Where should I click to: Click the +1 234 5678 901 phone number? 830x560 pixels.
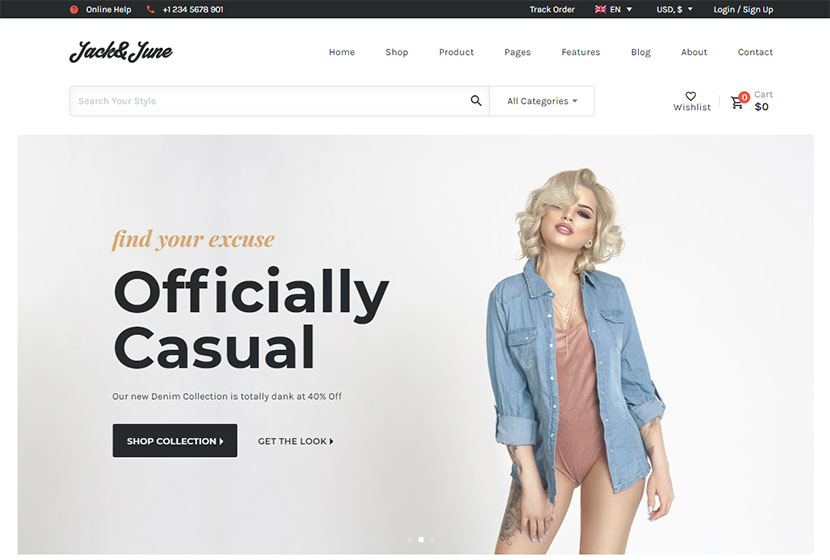click(x=193, y=10)
